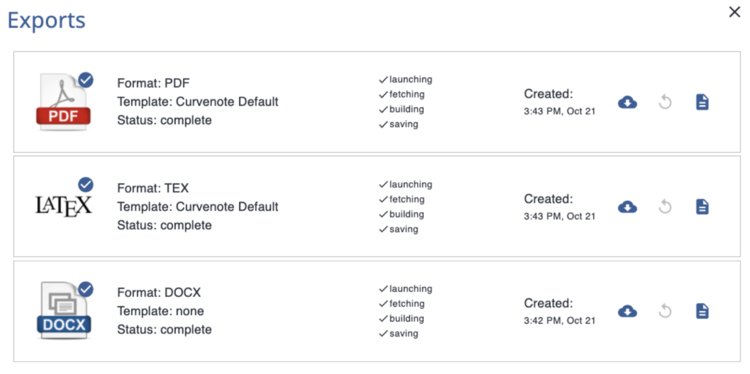
Task: Download the TEX export
Action: click(x=627, y=207)
